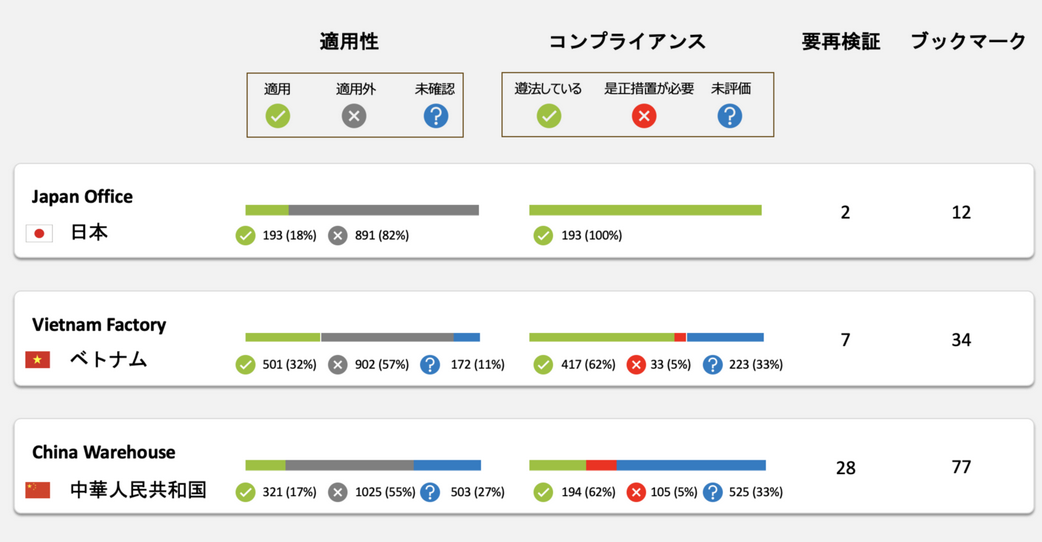Click Japan's gray 891 (82%) not-applicable icon
Screen dimensions: 1042x542
click(x=338, y=236)
